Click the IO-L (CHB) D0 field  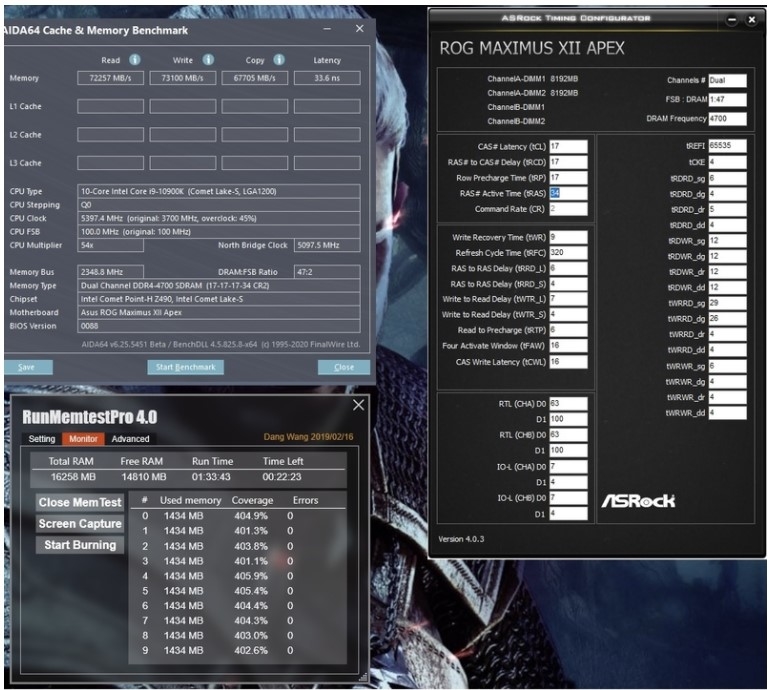pos(568,498)
